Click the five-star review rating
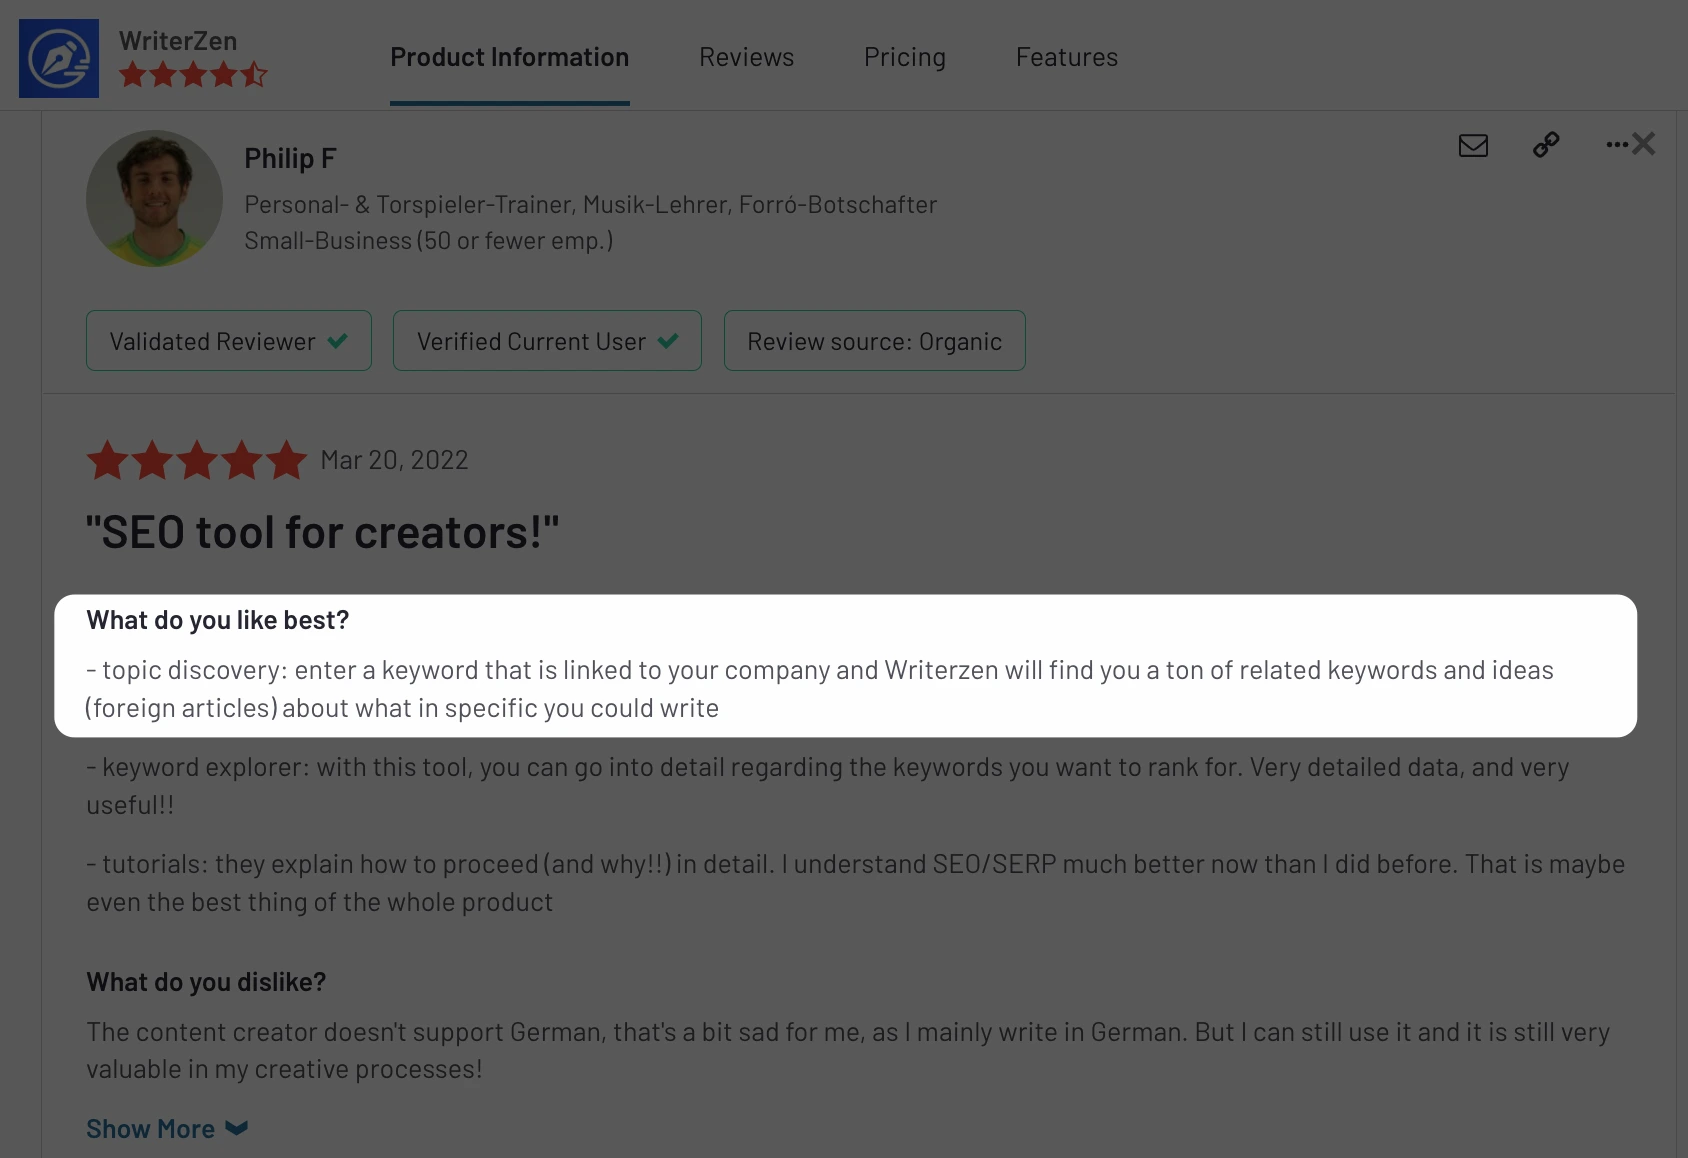 pos(197,460)
